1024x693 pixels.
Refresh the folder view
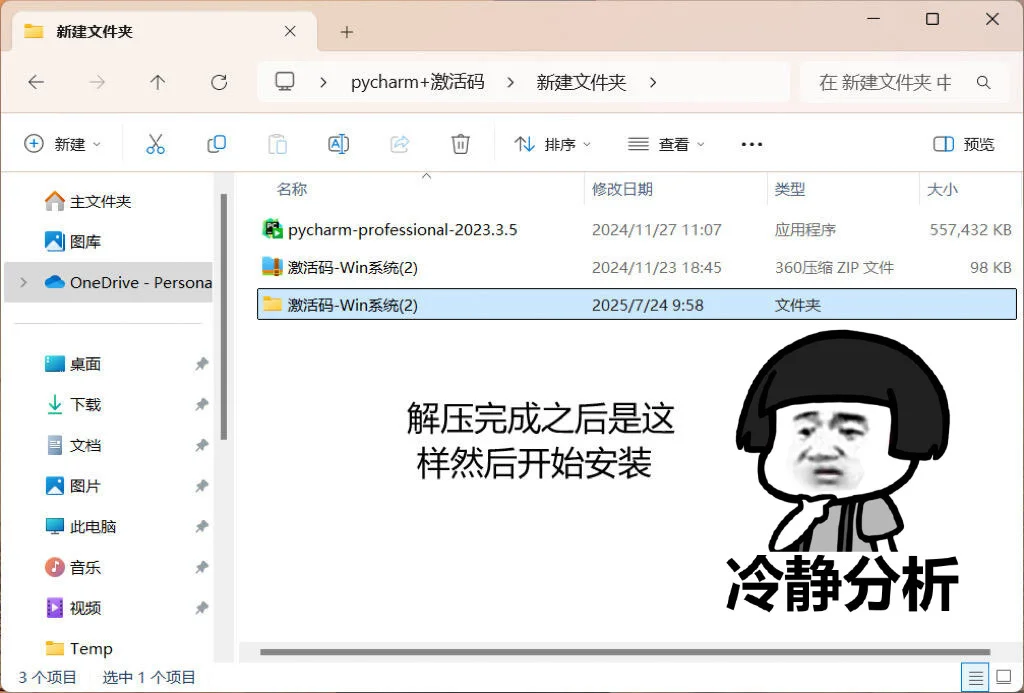click(x=218, y=82)
